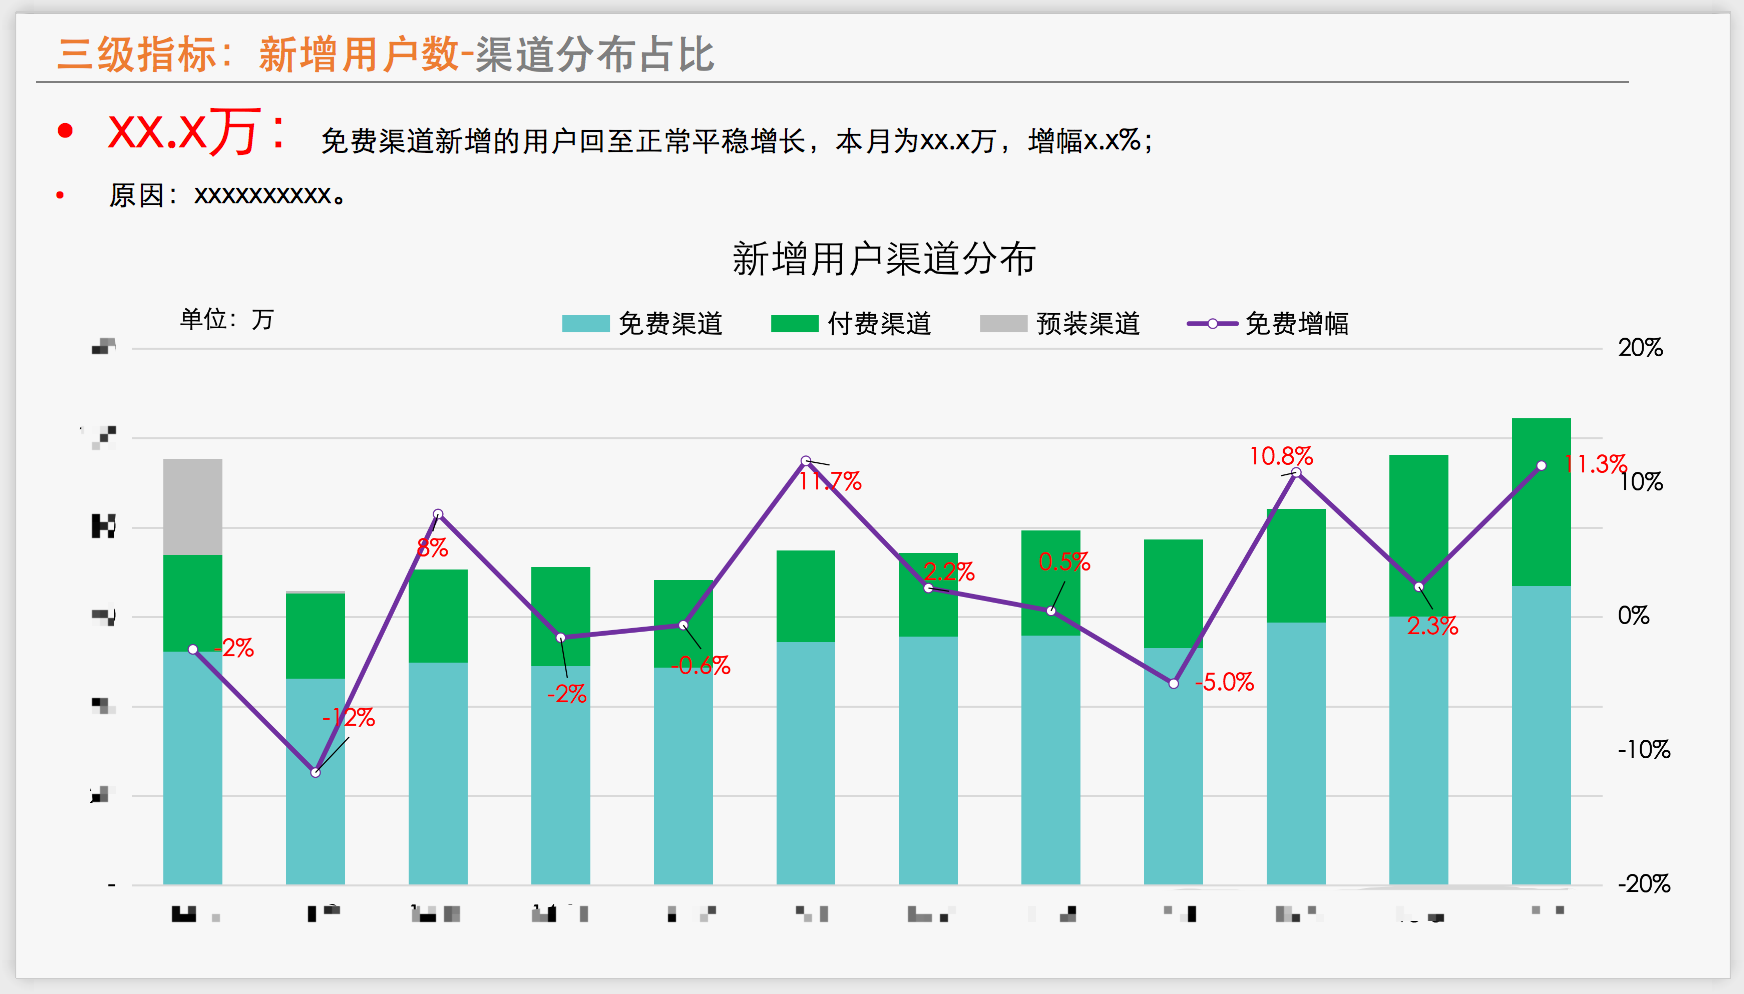Select the '预装渠道' legend label

[x=1088, y=323]
